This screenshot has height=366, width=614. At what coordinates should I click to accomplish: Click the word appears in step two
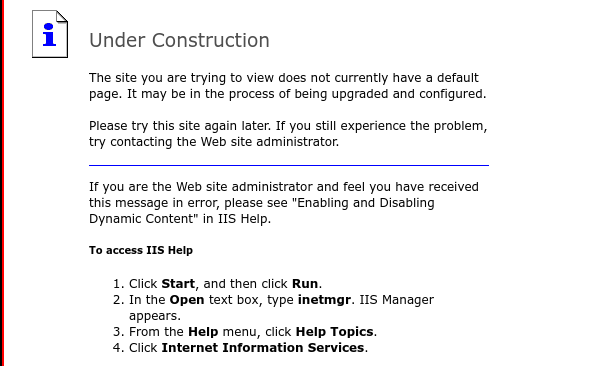tap(155, 316)
